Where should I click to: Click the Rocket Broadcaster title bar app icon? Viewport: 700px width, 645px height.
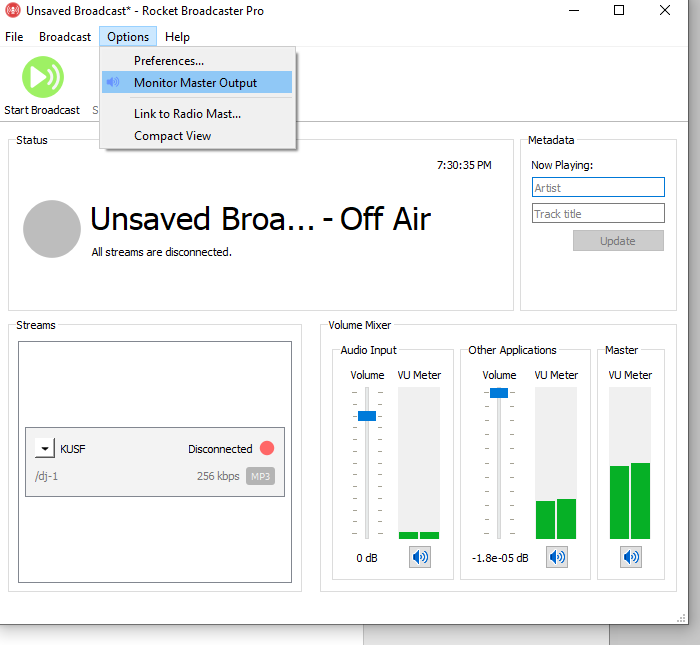12,10
